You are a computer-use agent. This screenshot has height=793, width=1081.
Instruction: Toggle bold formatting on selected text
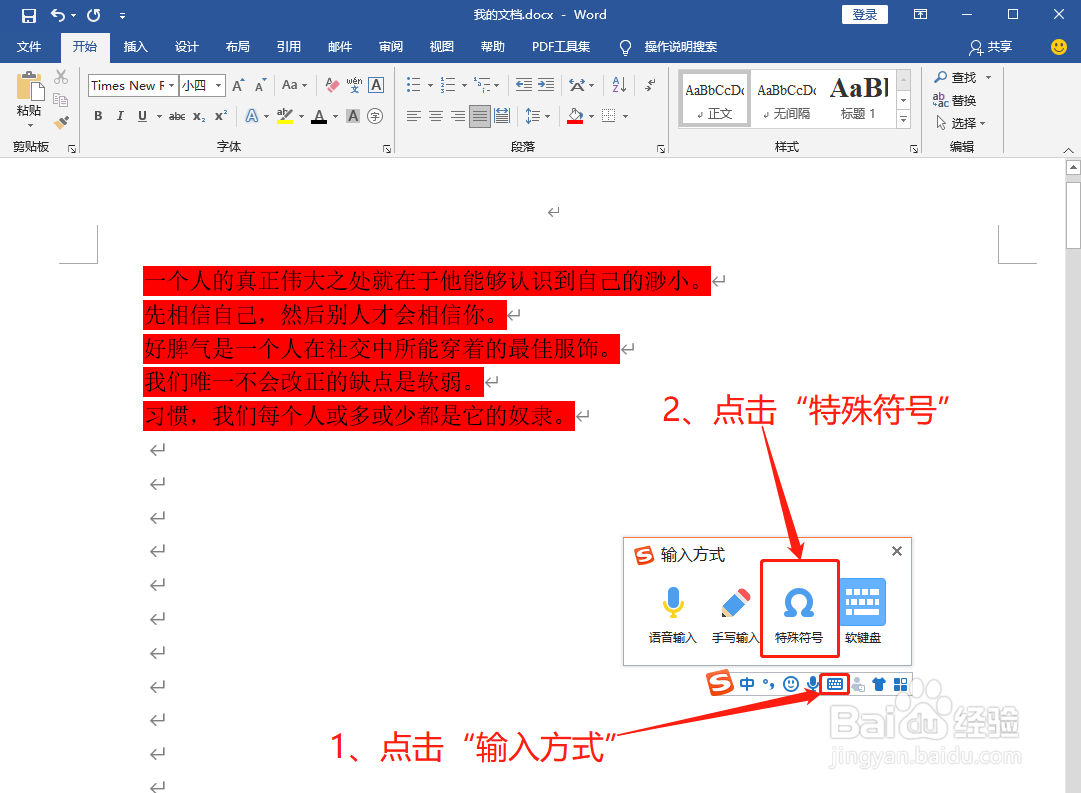point(97,116)
